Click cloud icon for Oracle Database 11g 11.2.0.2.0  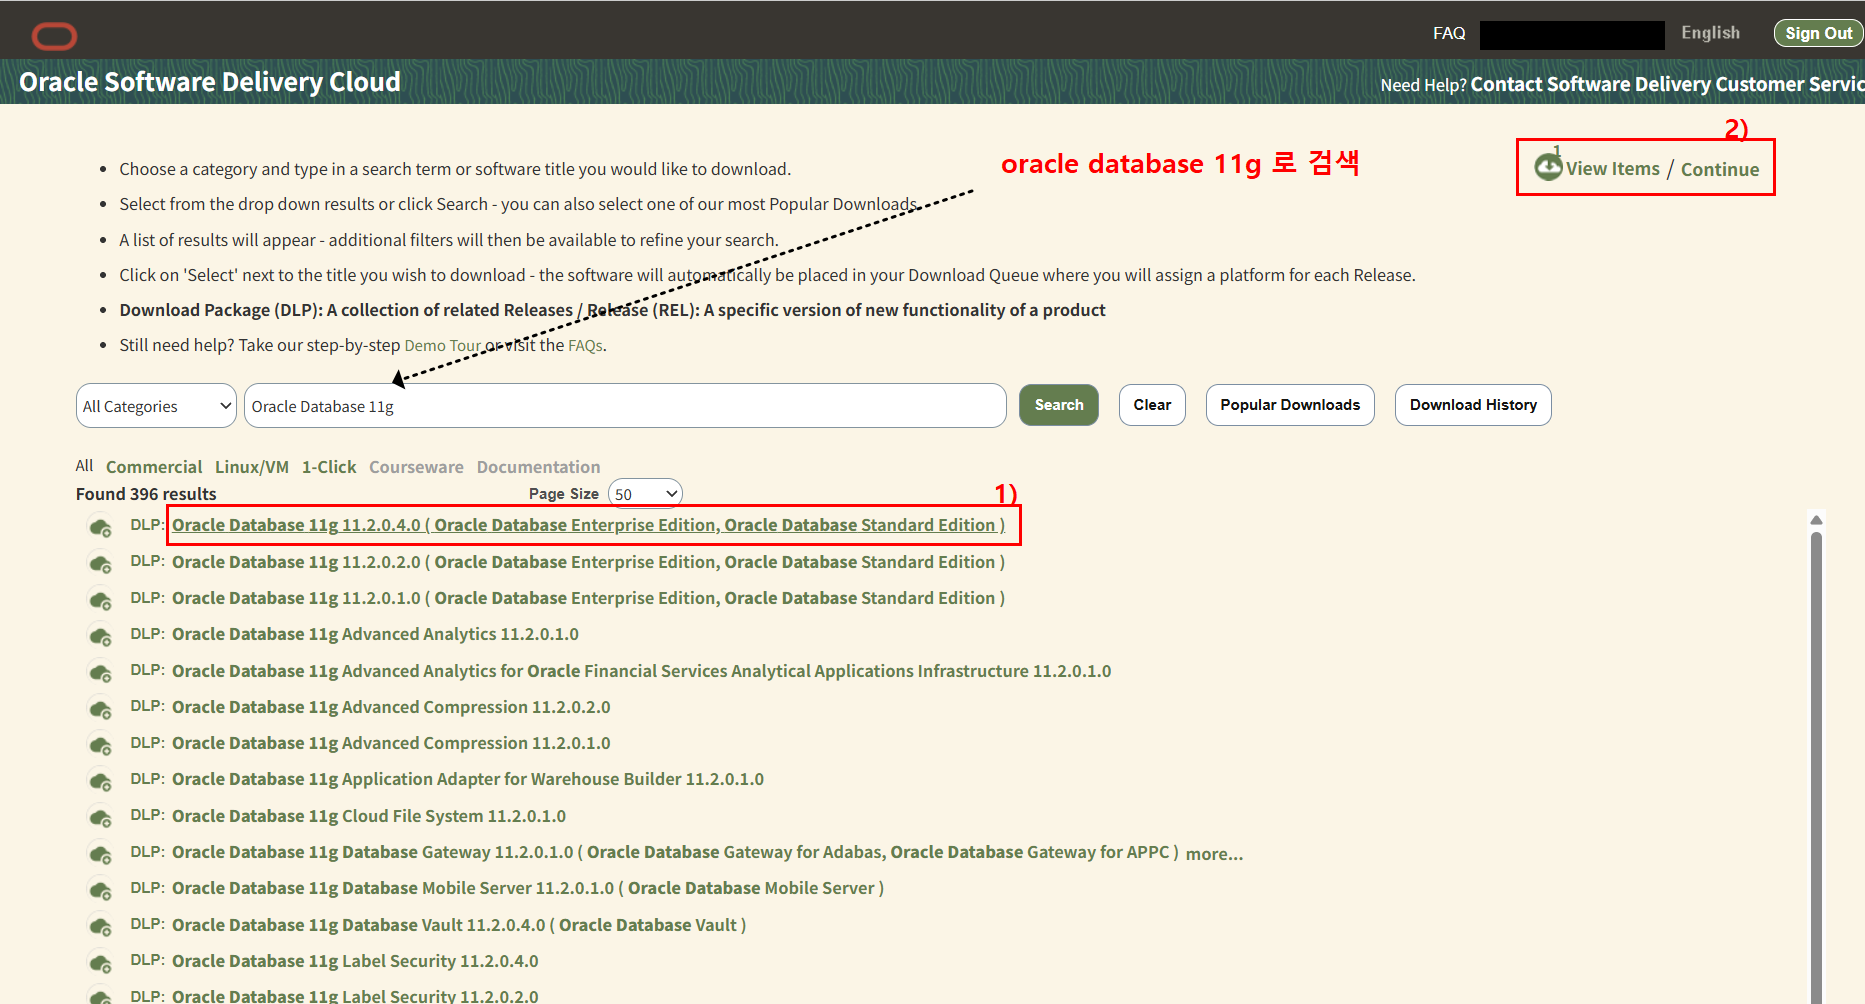(100, 563)
